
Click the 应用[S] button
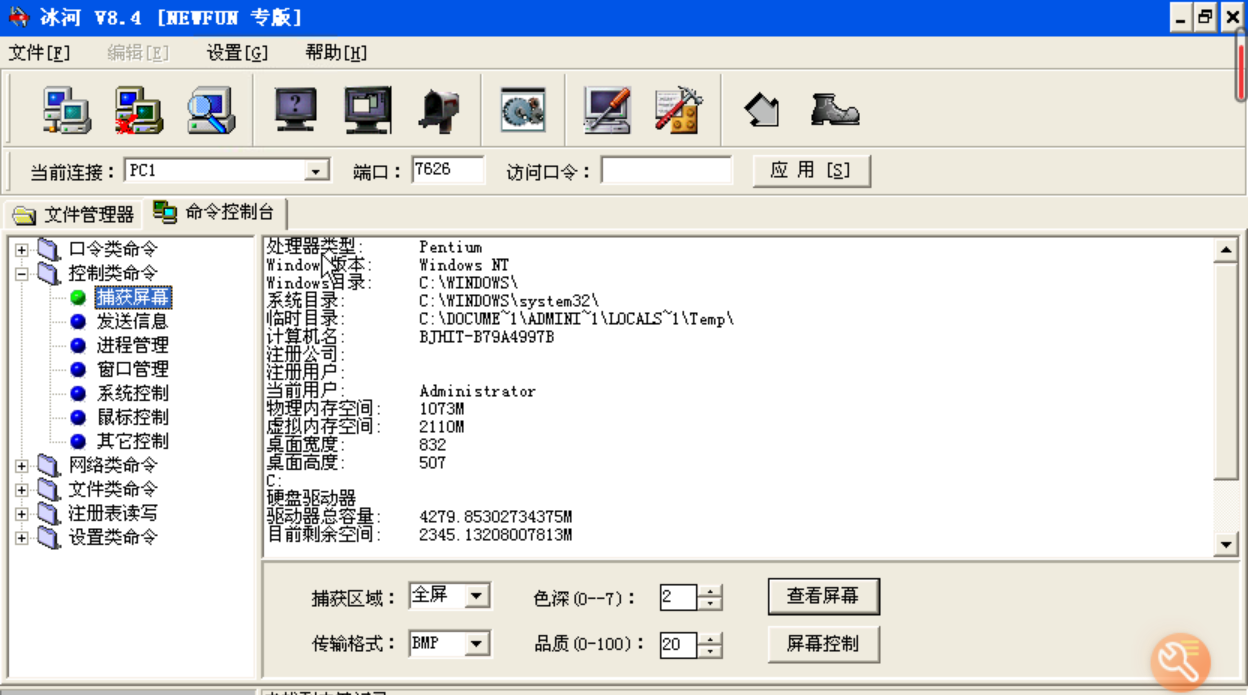pos(811,170)
